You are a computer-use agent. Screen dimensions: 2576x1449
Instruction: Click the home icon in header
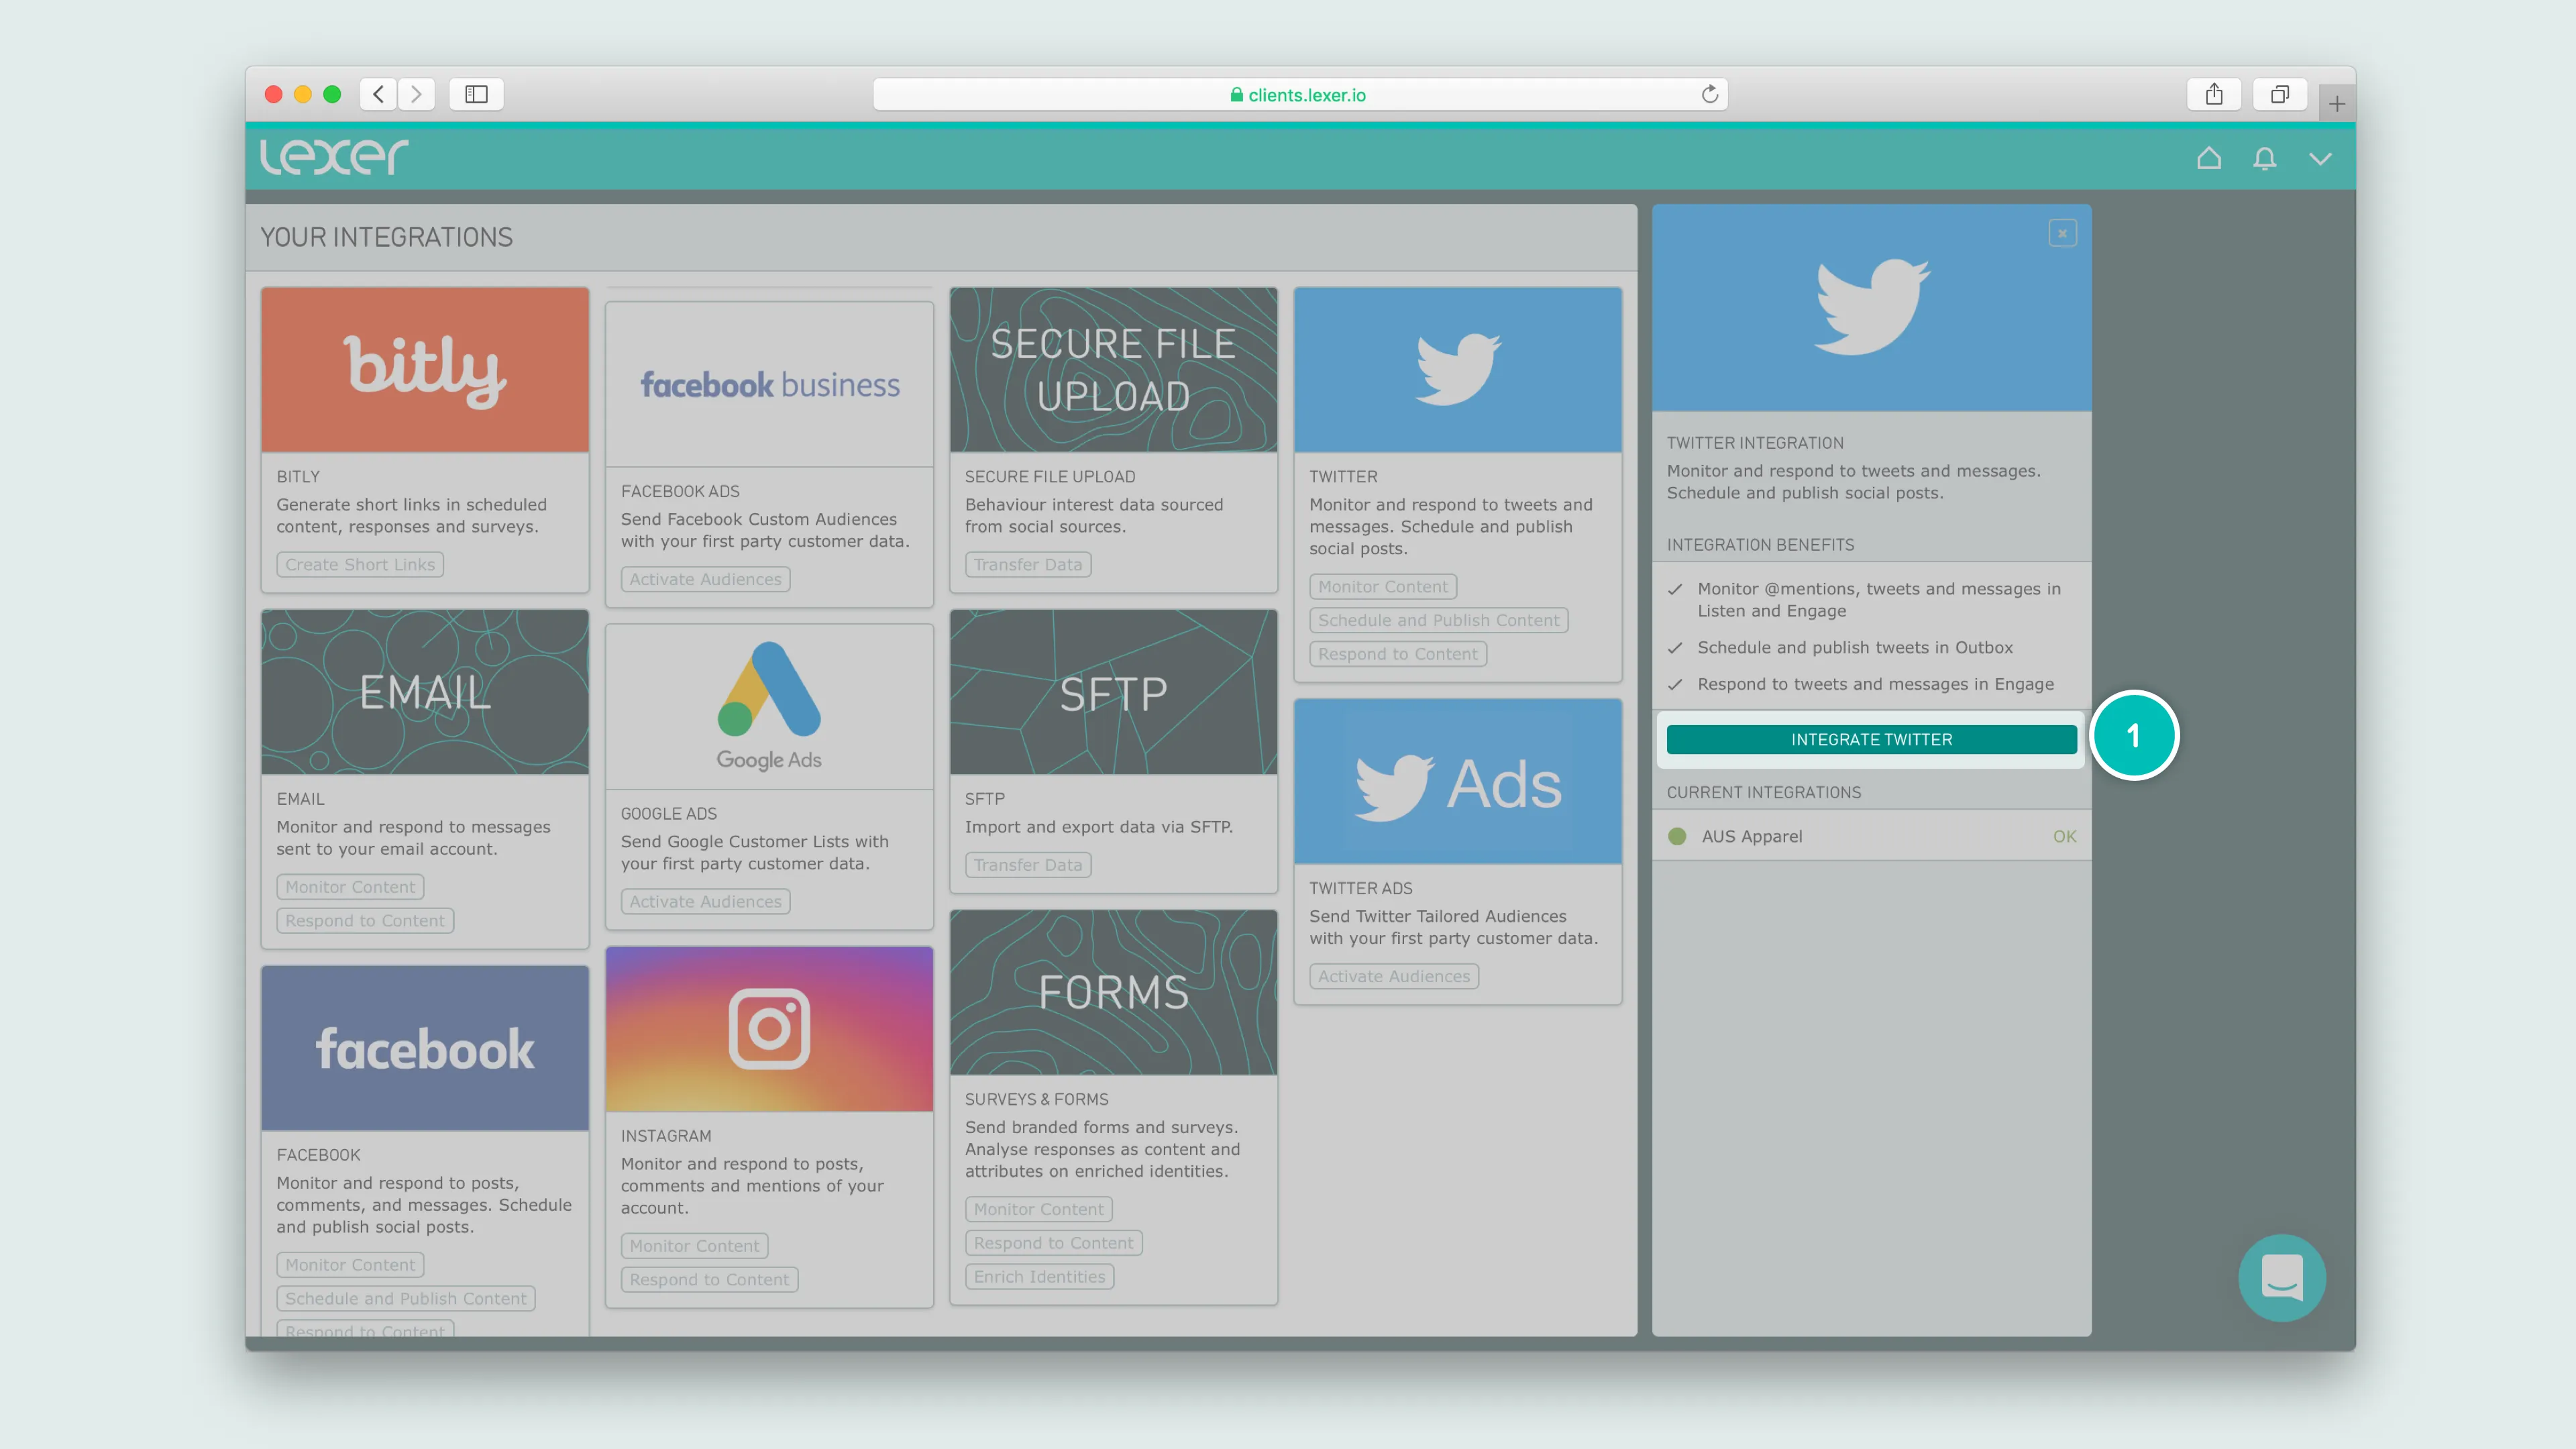click(x=2208, y=158)
